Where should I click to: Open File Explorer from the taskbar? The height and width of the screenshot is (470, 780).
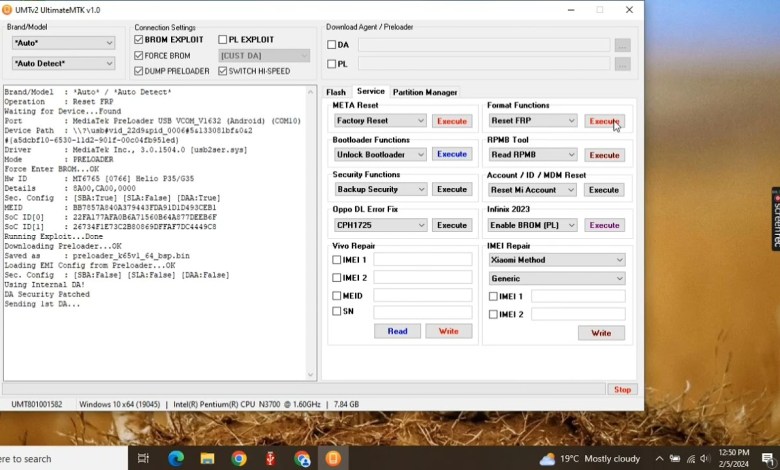click(x=207, y=459)
